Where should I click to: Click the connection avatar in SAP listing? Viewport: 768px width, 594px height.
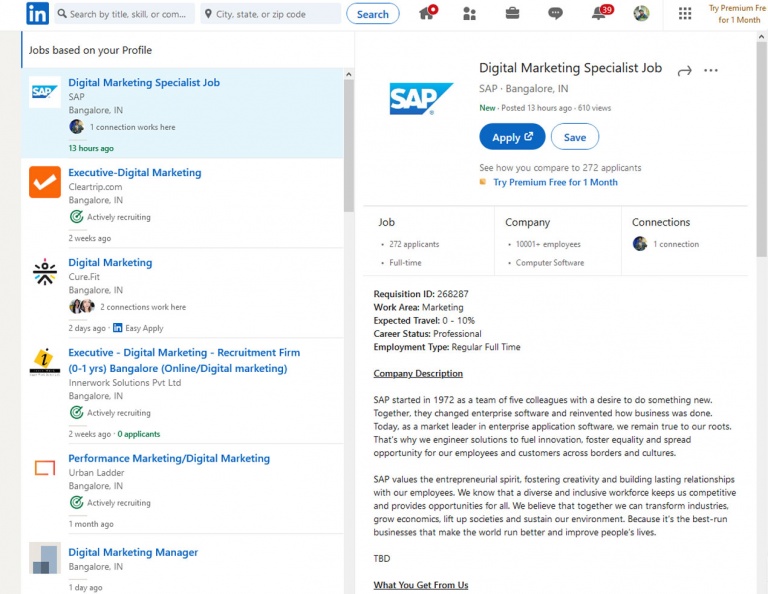point(76,127)
